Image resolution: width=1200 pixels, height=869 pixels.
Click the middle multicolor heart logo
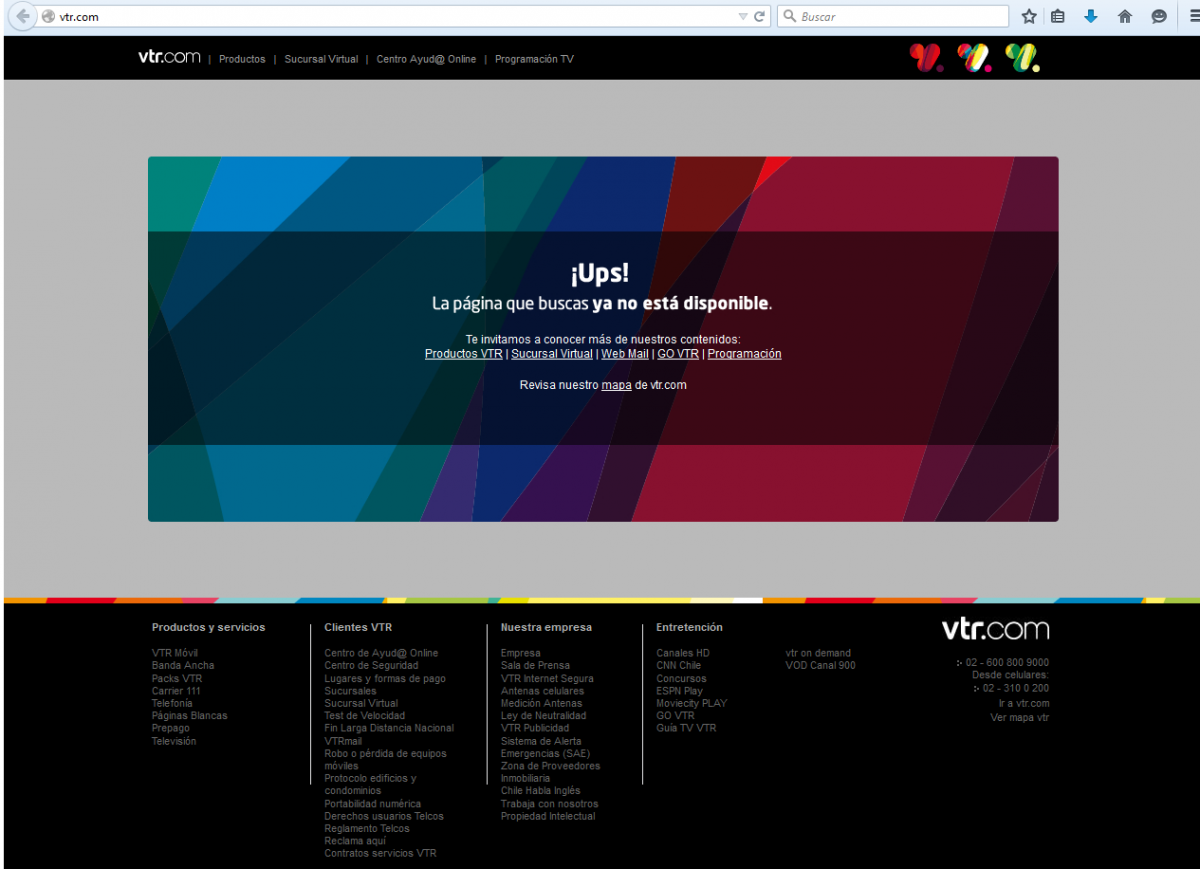point(974,58)
